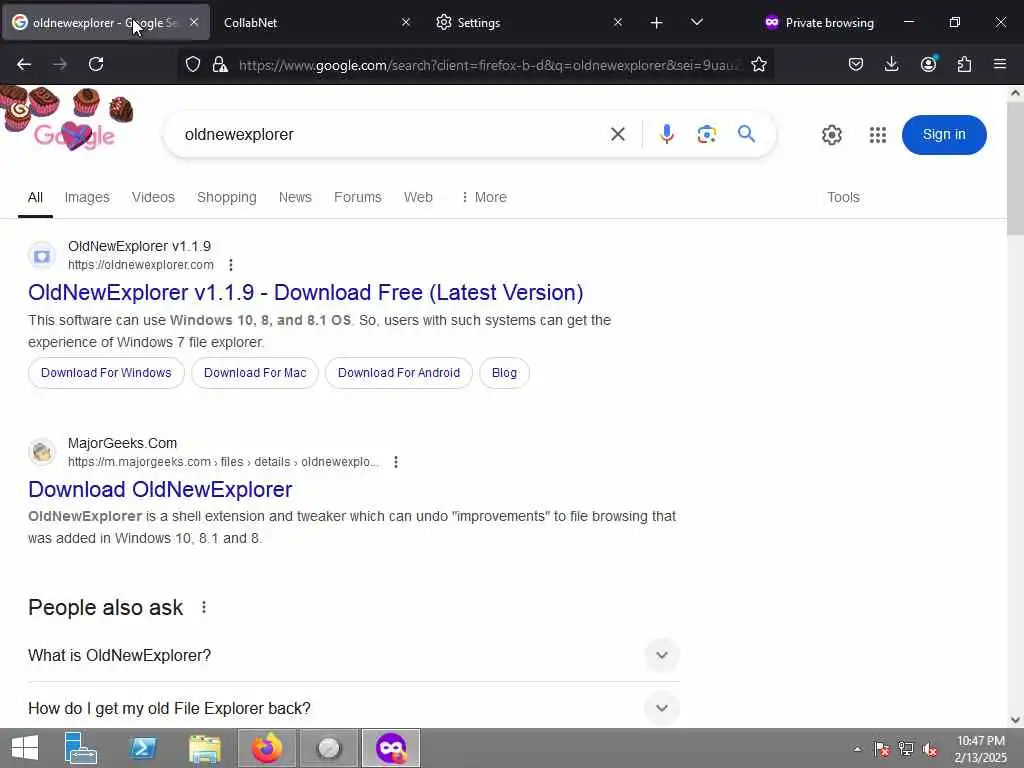Click the Blog sitelink chip

504,373
